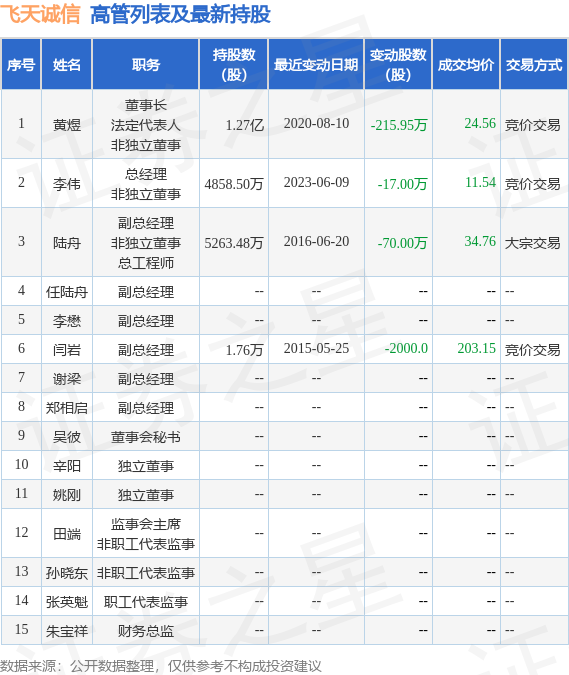Click 非职工代表监事 in 孙晓东's row
Image resolution: width=569 pixels, height=675 pixels.
(x=146, y=573)
